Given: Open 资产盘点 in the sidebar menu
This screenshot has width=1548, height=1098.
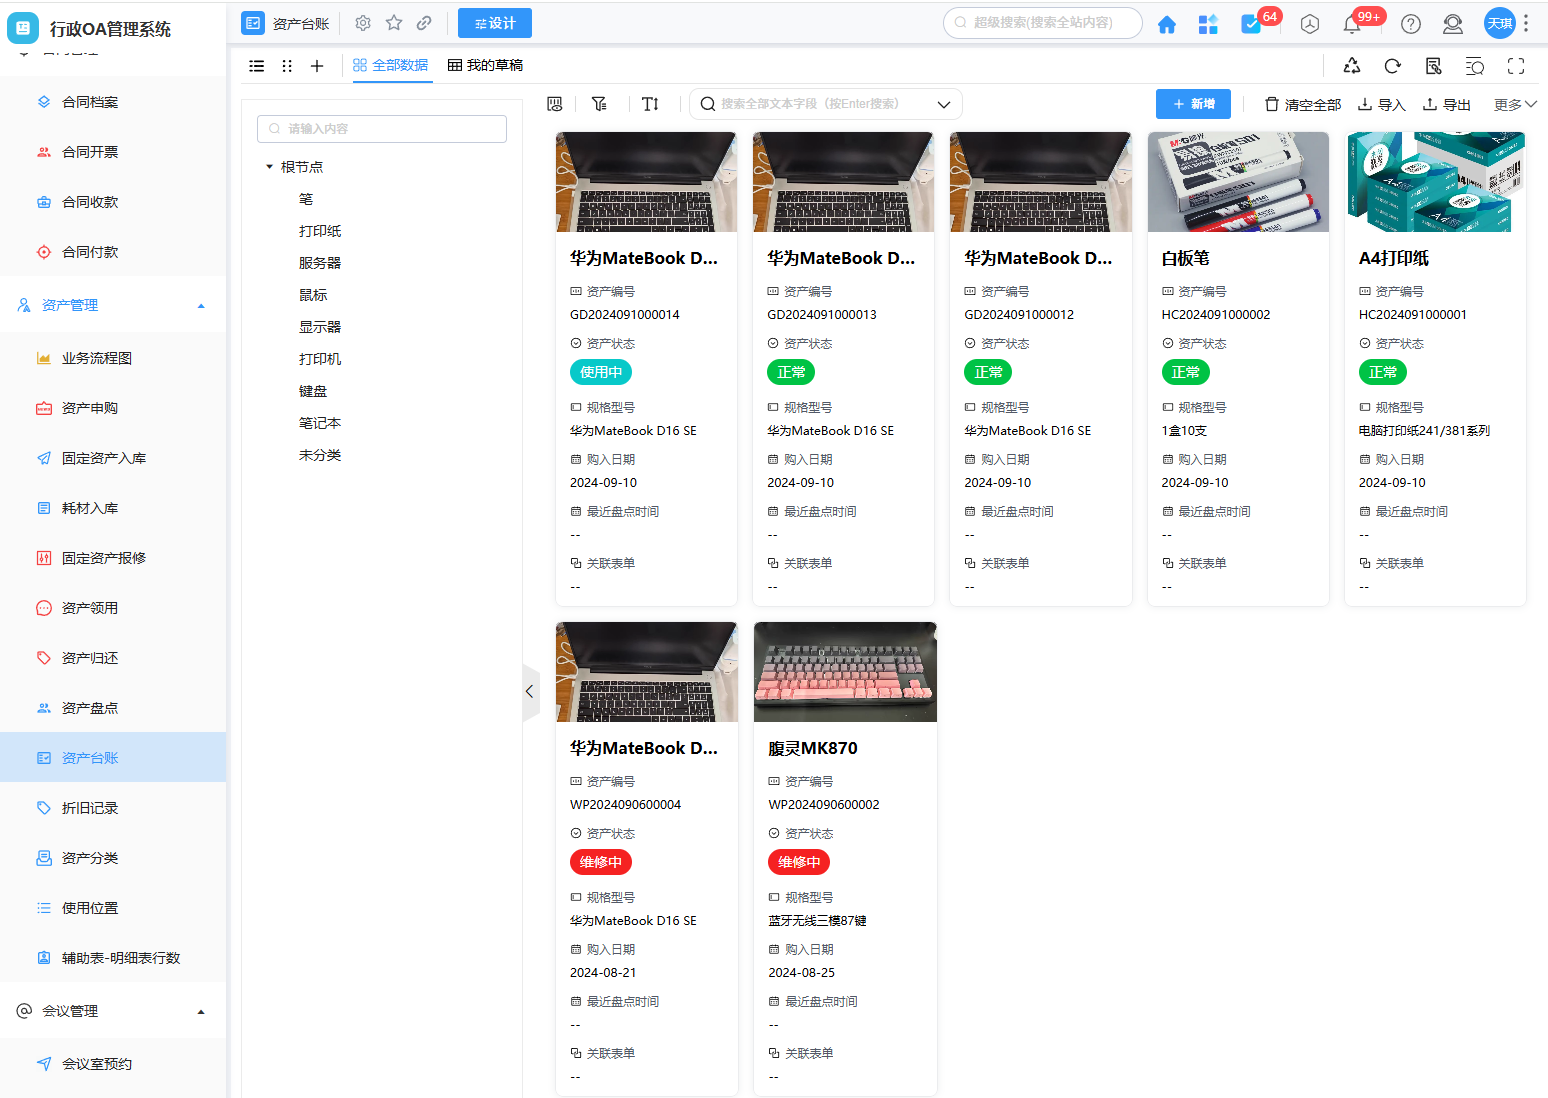Looking at the screenshot, I should coord(90,708).
